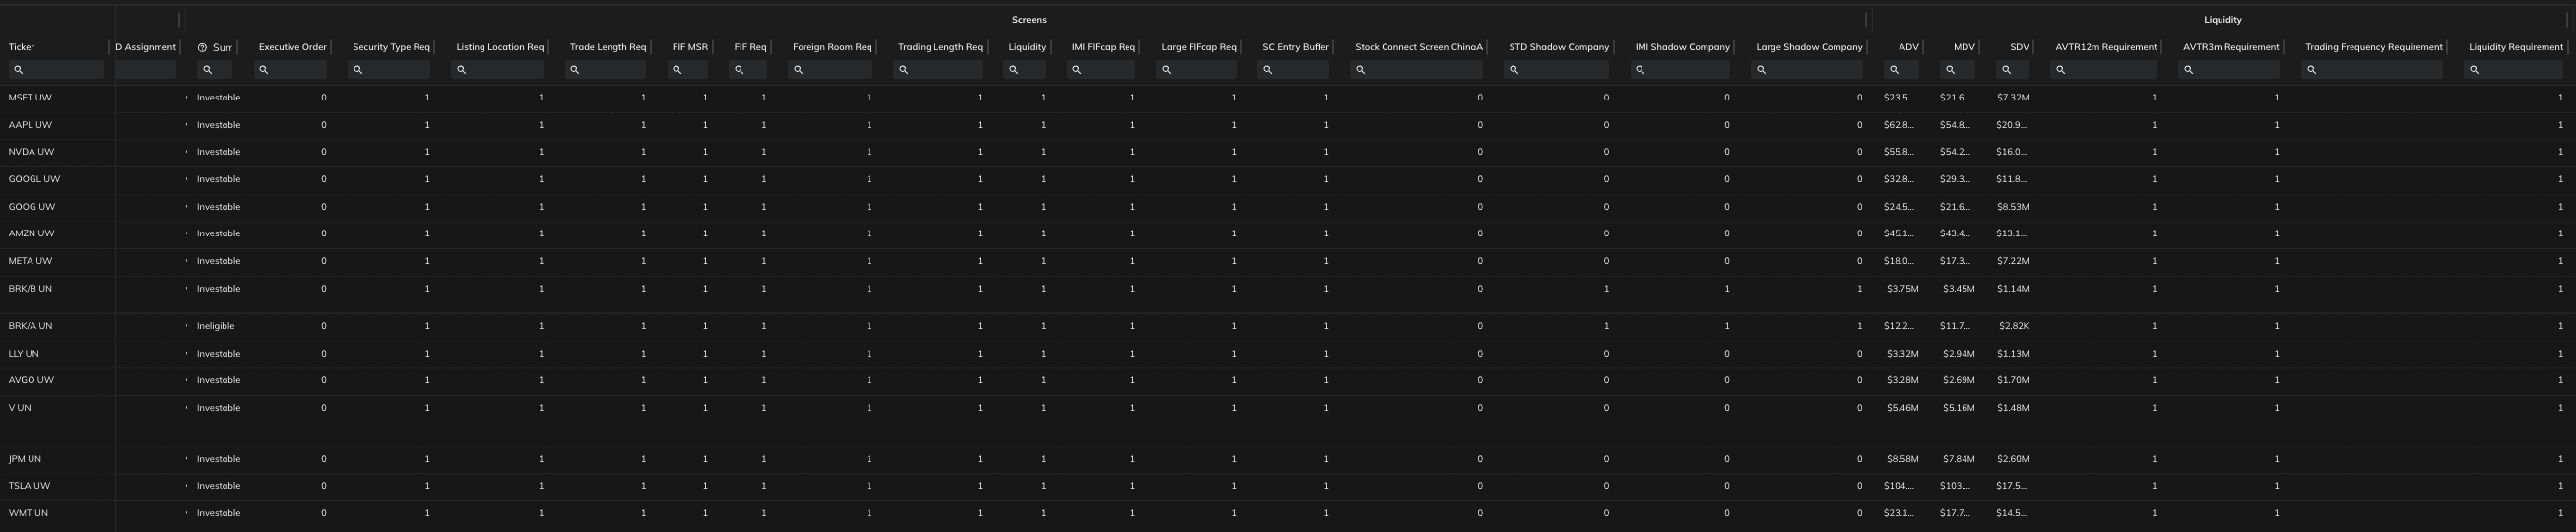Screen dimensions: 2576x532
Task: Focus the STD Shadow Company filter field
Action: point(1556,70)
